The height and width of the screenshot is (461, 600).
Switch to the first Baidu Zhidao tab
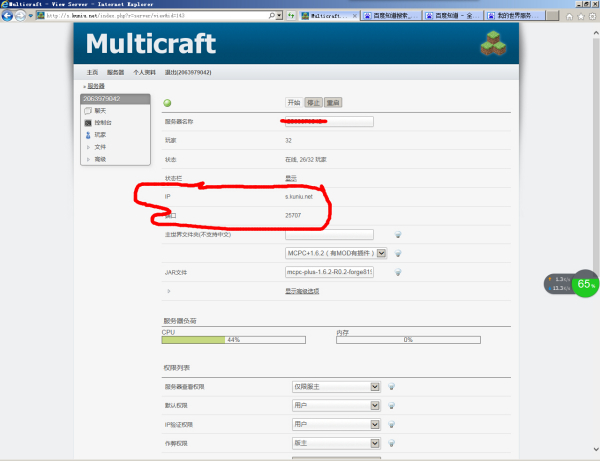point(391,16)
